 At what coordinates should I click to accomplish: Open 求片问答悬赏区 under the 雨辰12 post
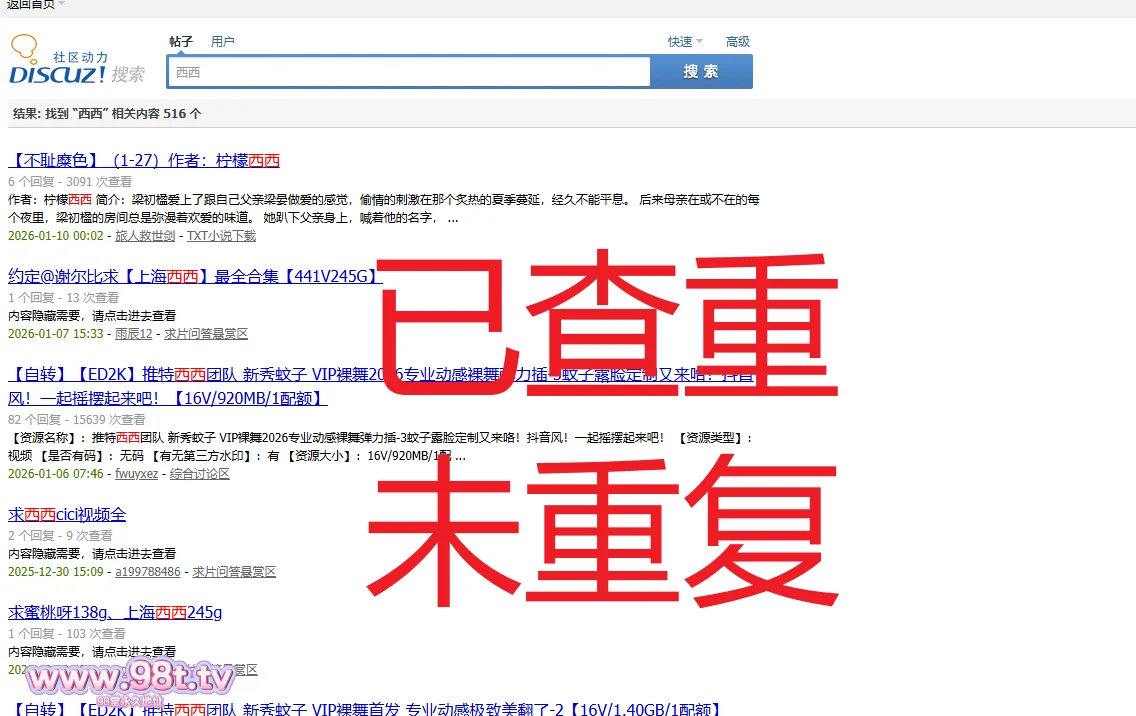[x=206, y=334]
